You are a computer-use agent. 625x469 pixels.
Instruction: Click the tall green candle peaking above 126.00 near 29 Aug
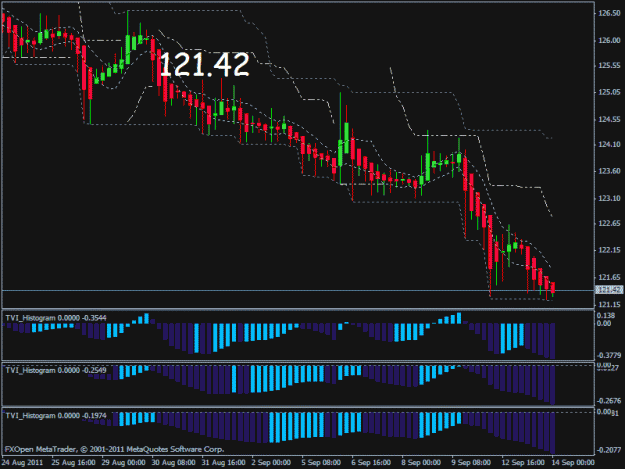click(128, 49)
